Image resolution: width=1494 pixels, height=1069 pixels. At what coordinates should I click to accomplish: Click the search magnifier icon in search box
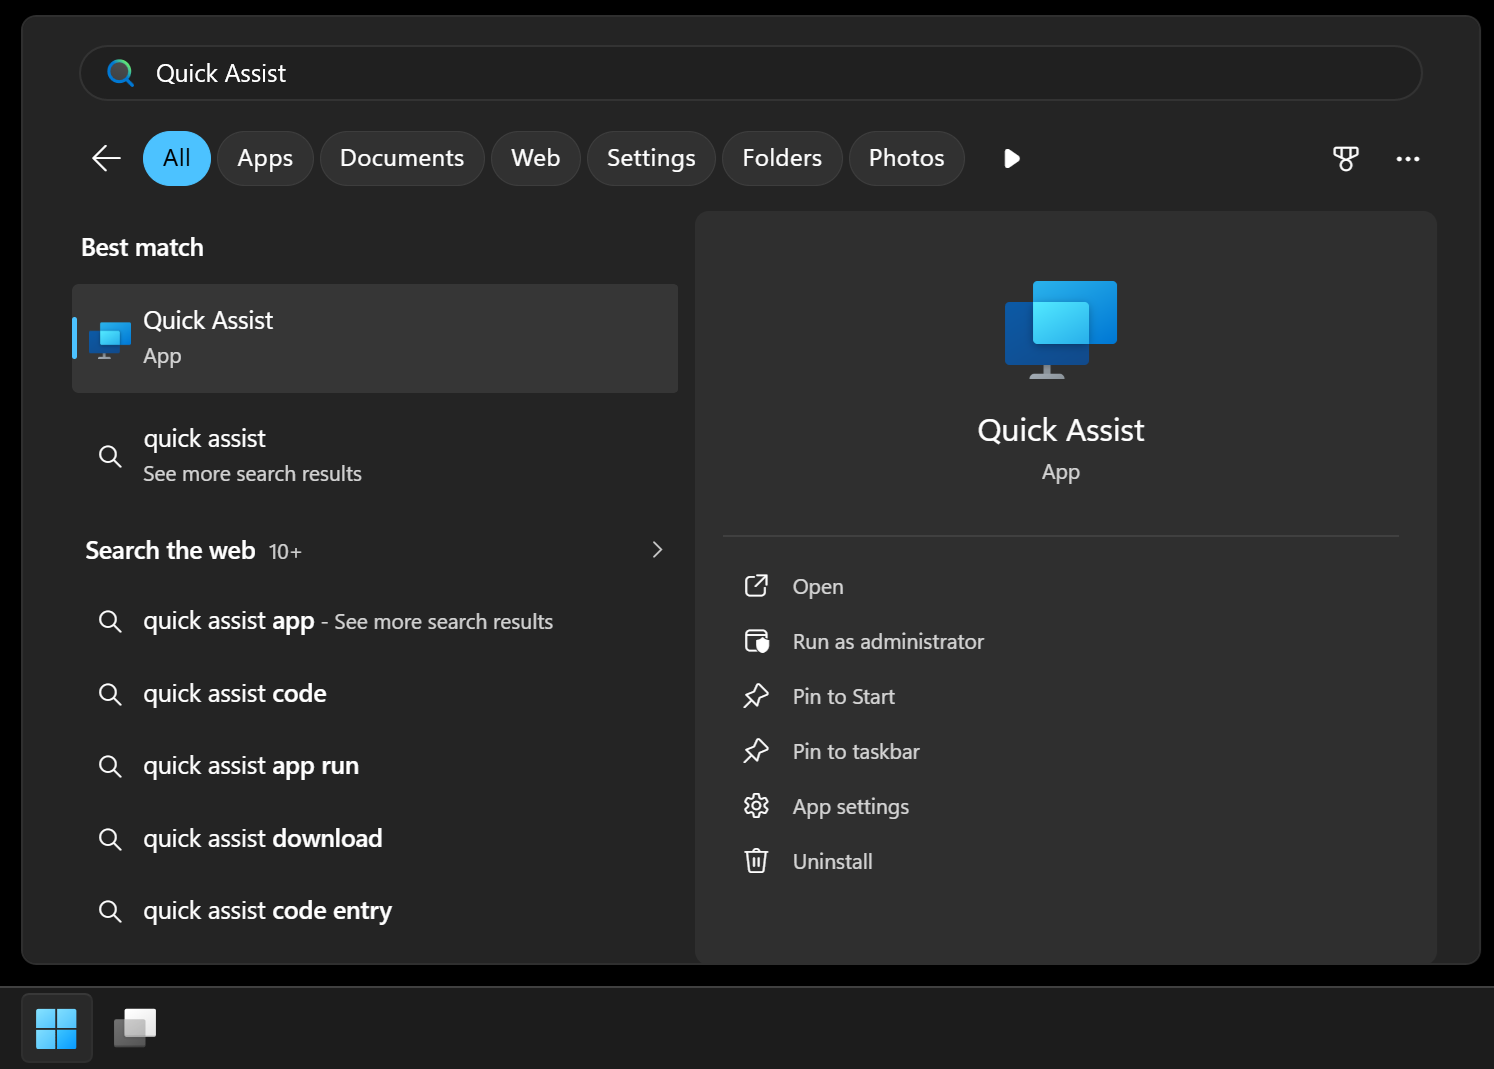click(120, 73)
